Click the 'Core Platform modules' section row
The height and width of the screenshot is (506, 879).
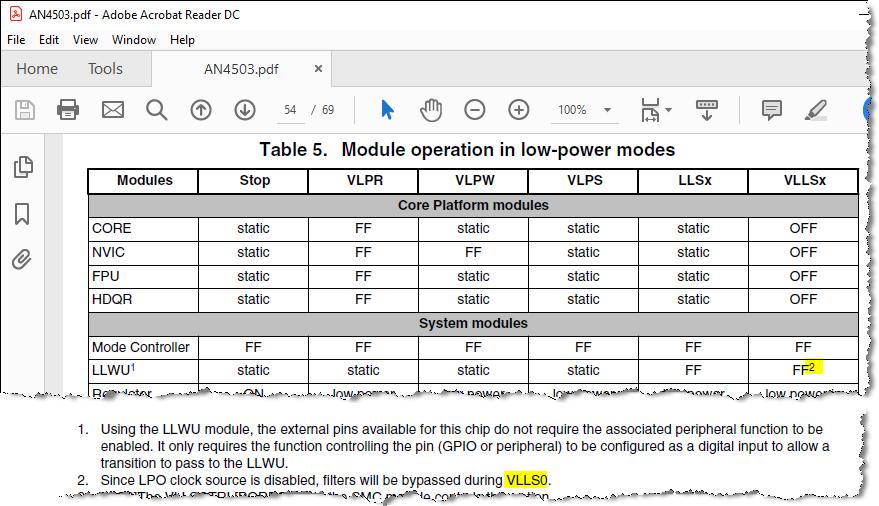[473, 206]
